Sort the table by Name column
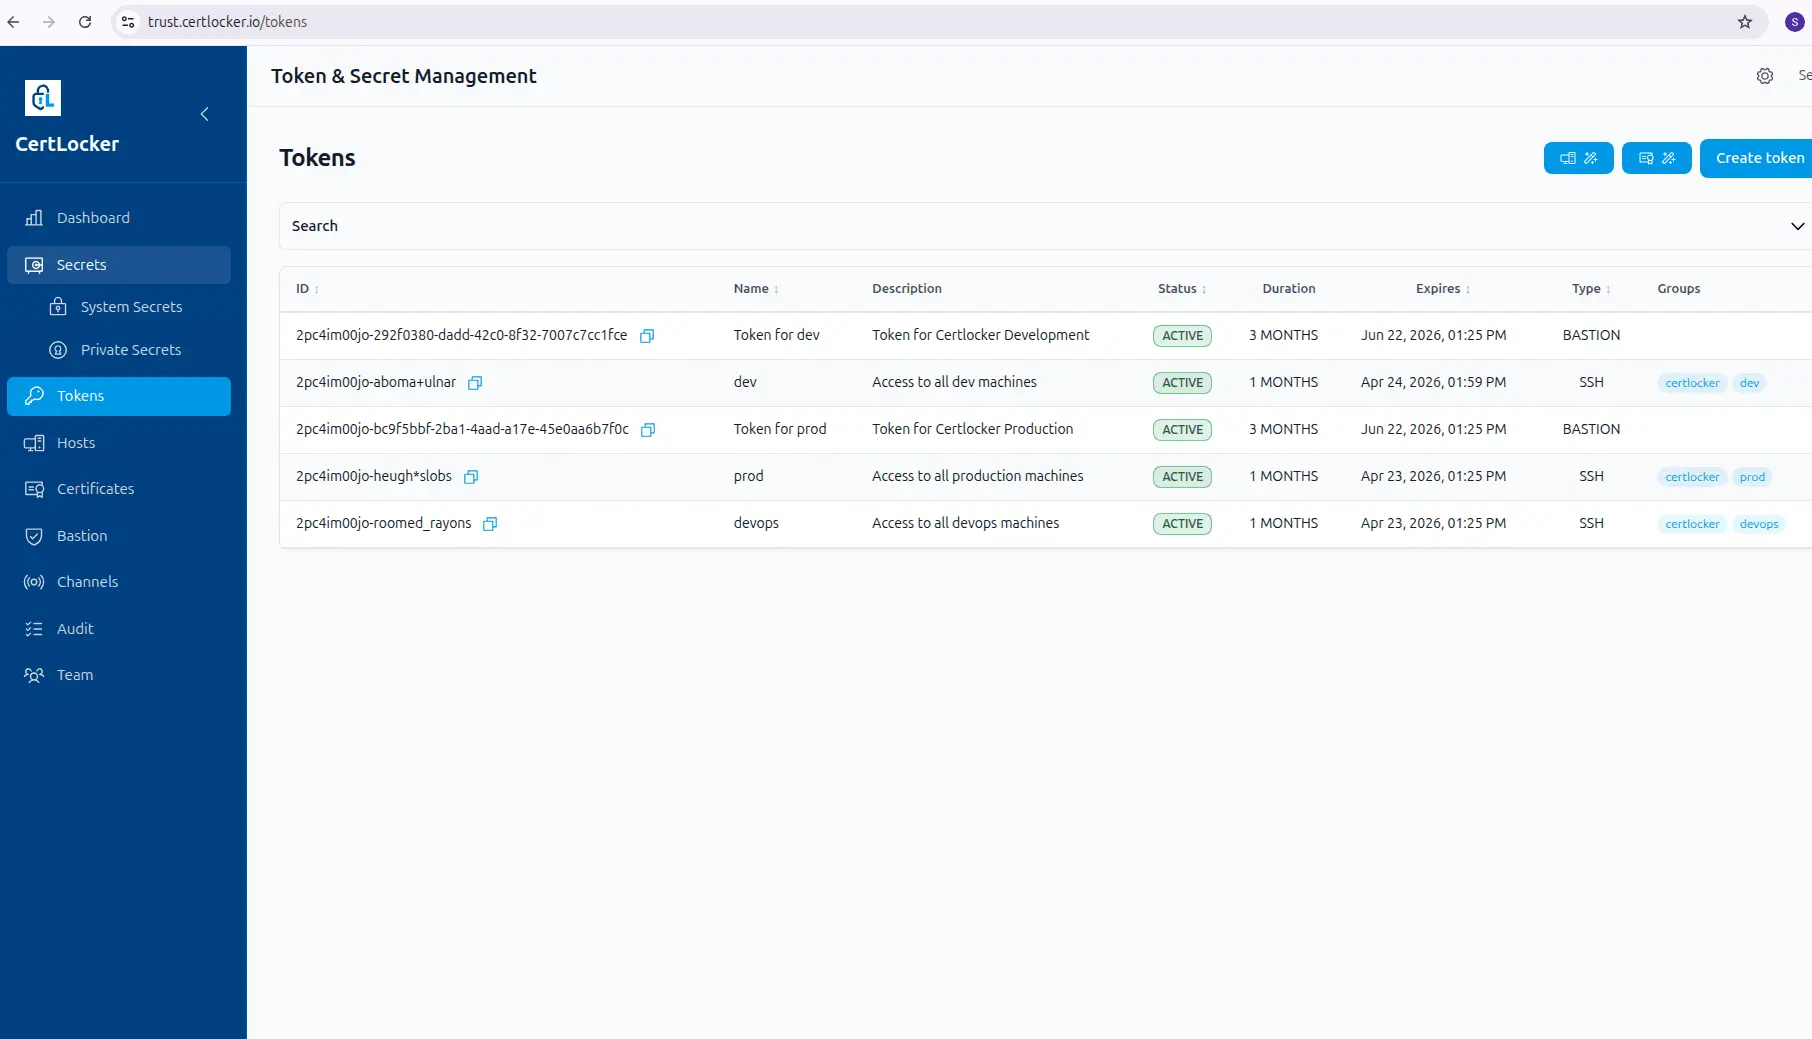The height and width of the screenshot is (1039, 1812). [756, 289]
